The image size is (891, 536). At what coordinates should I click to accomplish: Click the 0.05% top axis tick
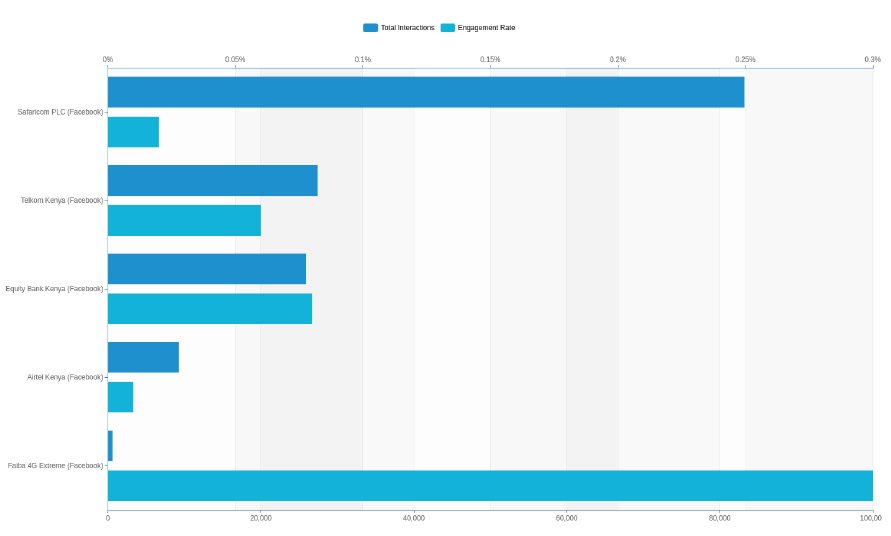235,59
